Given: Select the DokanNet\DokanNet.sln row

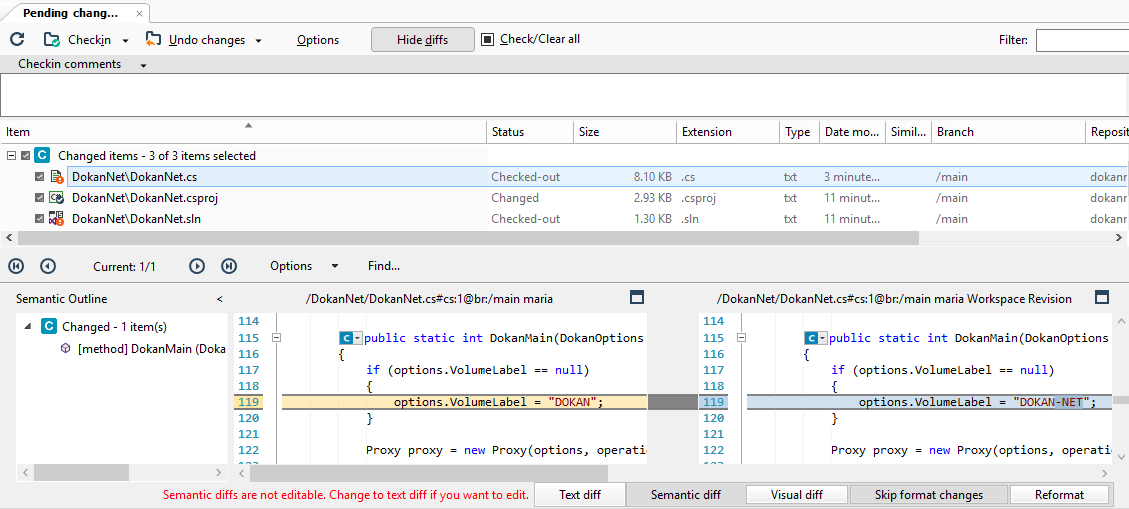Looking at the screenshot, I should pos(564,218).
